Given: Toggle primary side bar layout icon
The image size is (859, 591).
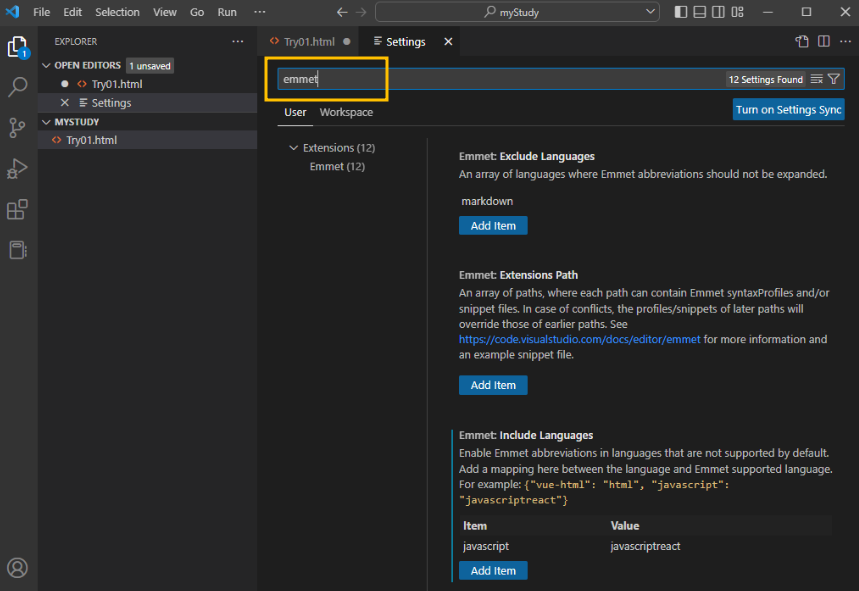Looking at the screenshot, I should [x=681, y=12].
